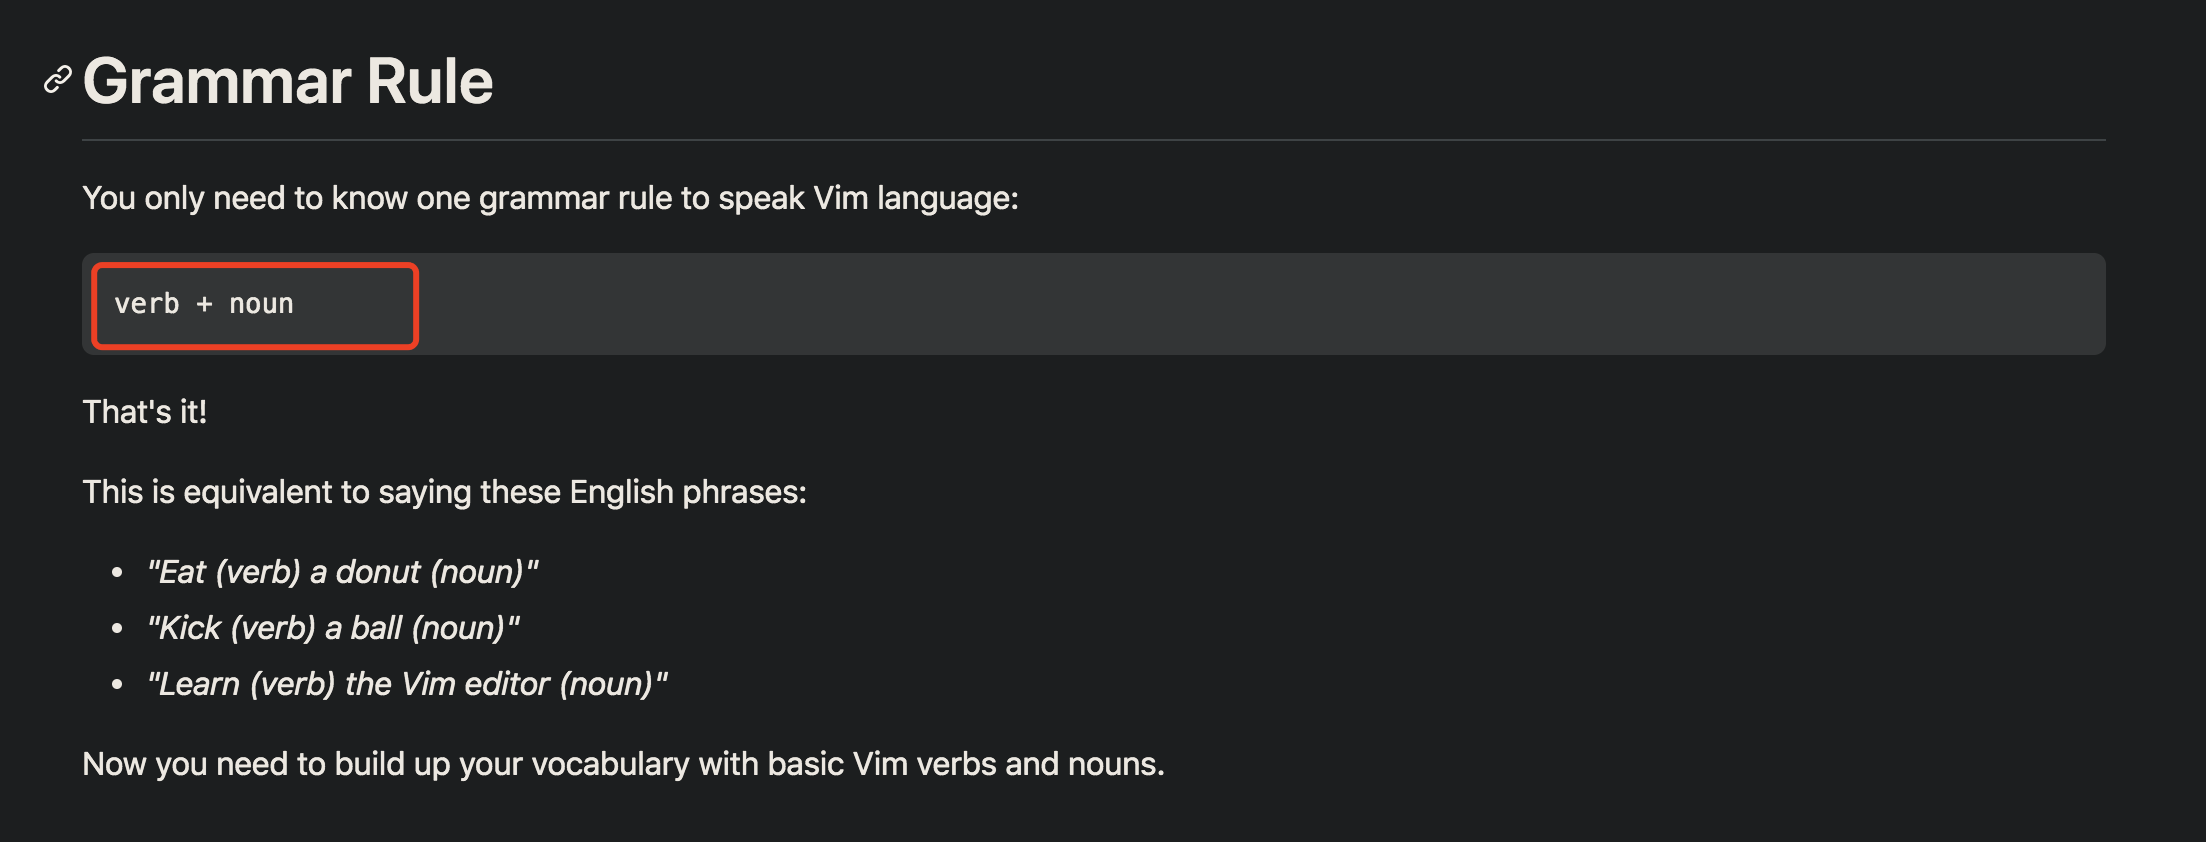This screenshot has width=2206, height=842.
Task: Click the "equivalent to saying these English phrases" line
Action: 445,492
